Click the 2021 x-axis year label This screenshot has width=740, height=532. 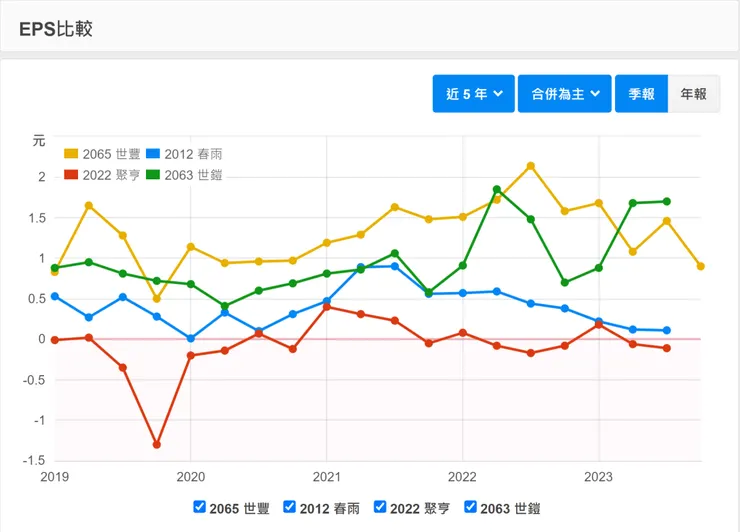[327, 477]
